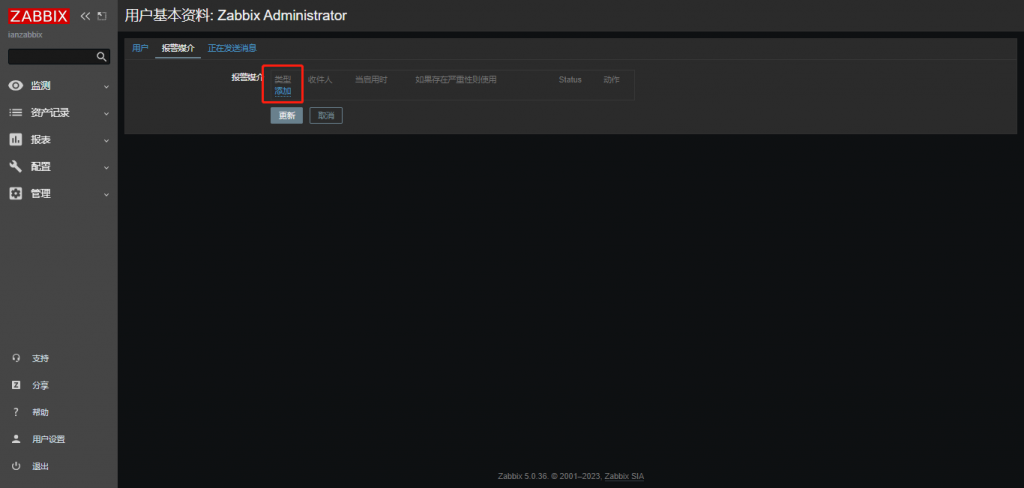Click the 报表 chart icon
This screenshot has height=488, width=1024.
pos(16,140)
